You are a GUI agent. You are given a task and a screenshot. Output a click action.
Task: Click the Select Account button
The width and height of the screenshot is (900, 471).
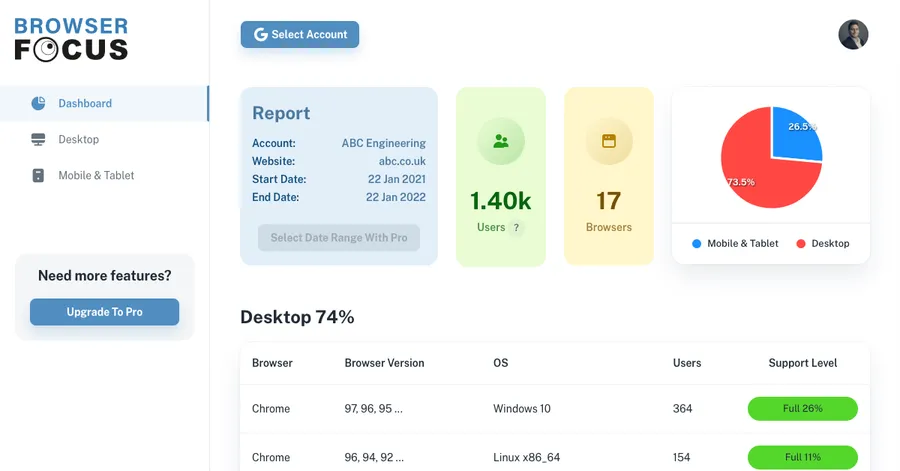click(300, 34)
